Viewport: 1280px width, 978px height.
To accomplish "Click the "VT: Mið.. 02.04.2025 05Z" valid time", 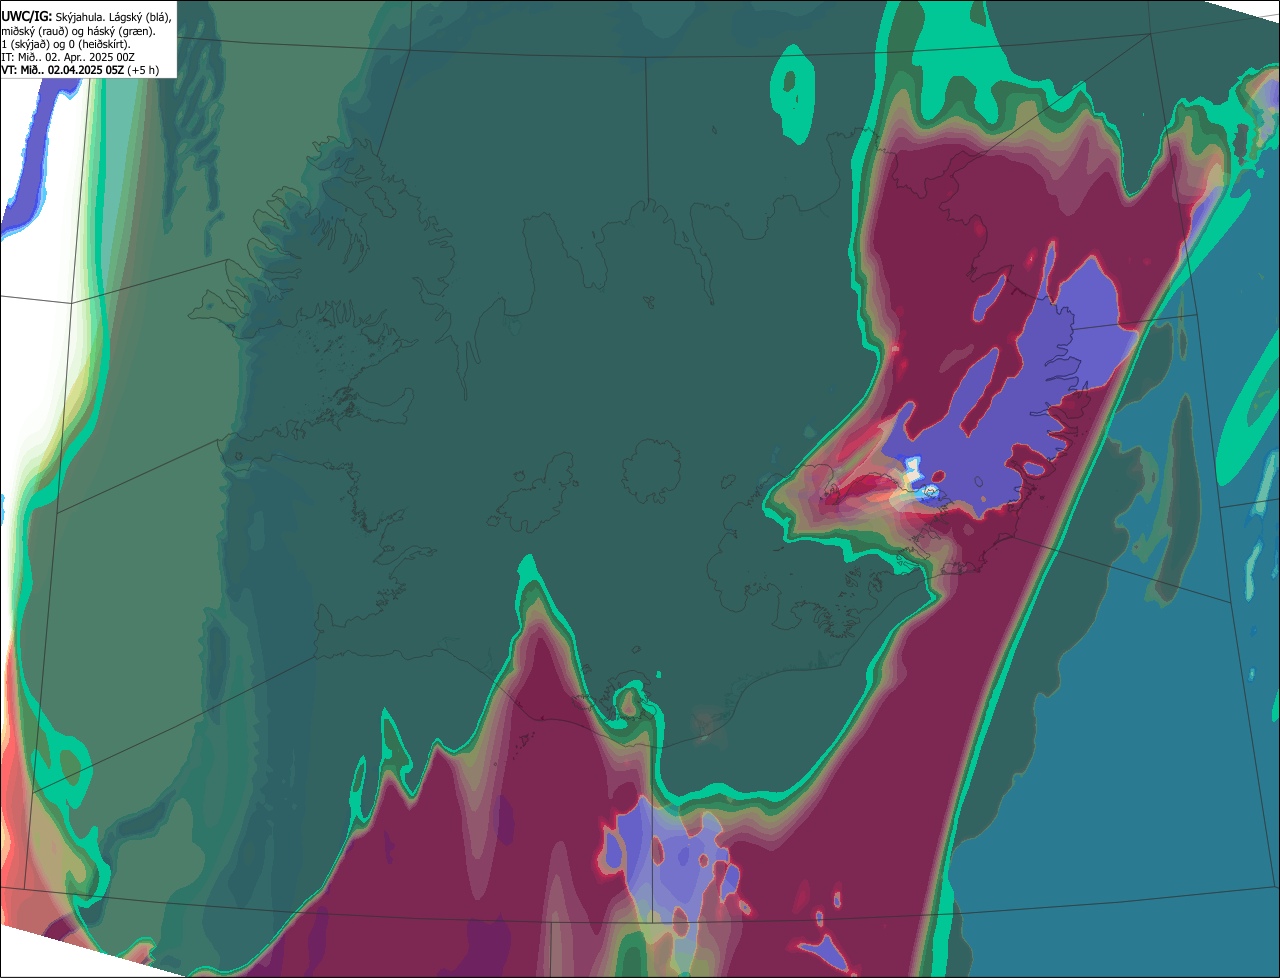I will point(62,70).
